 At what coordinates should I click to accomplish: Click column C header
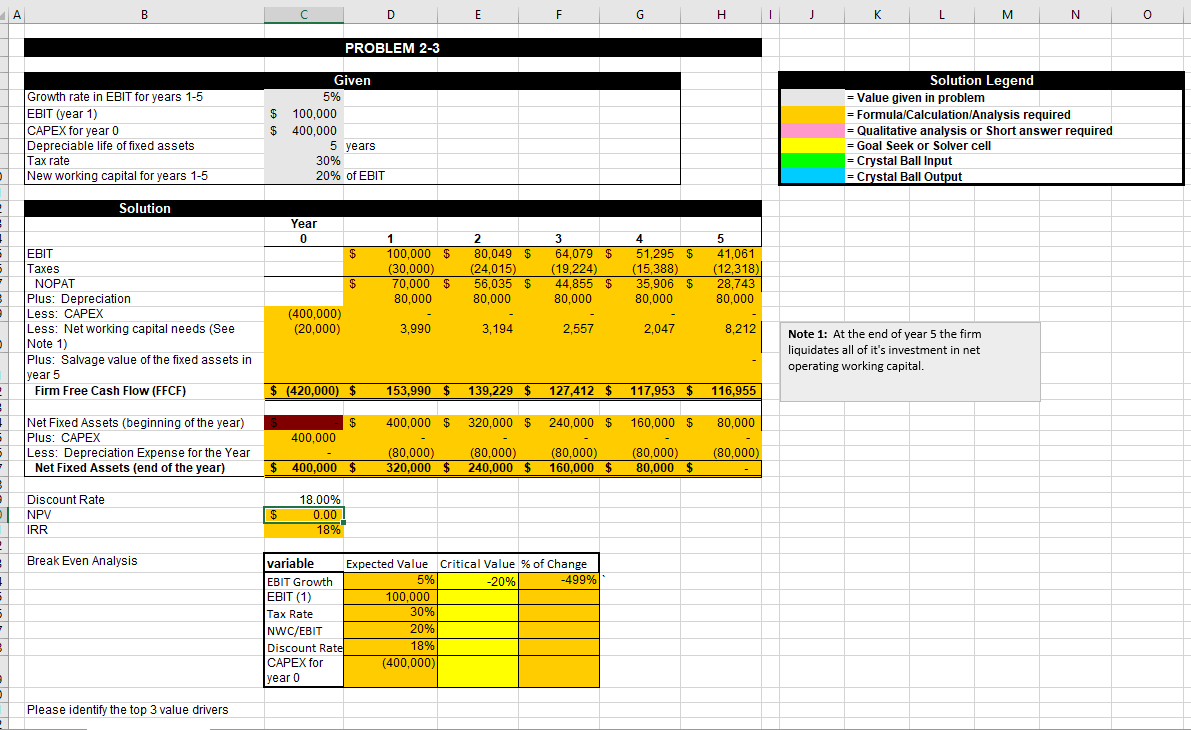(x=304, y=14)
